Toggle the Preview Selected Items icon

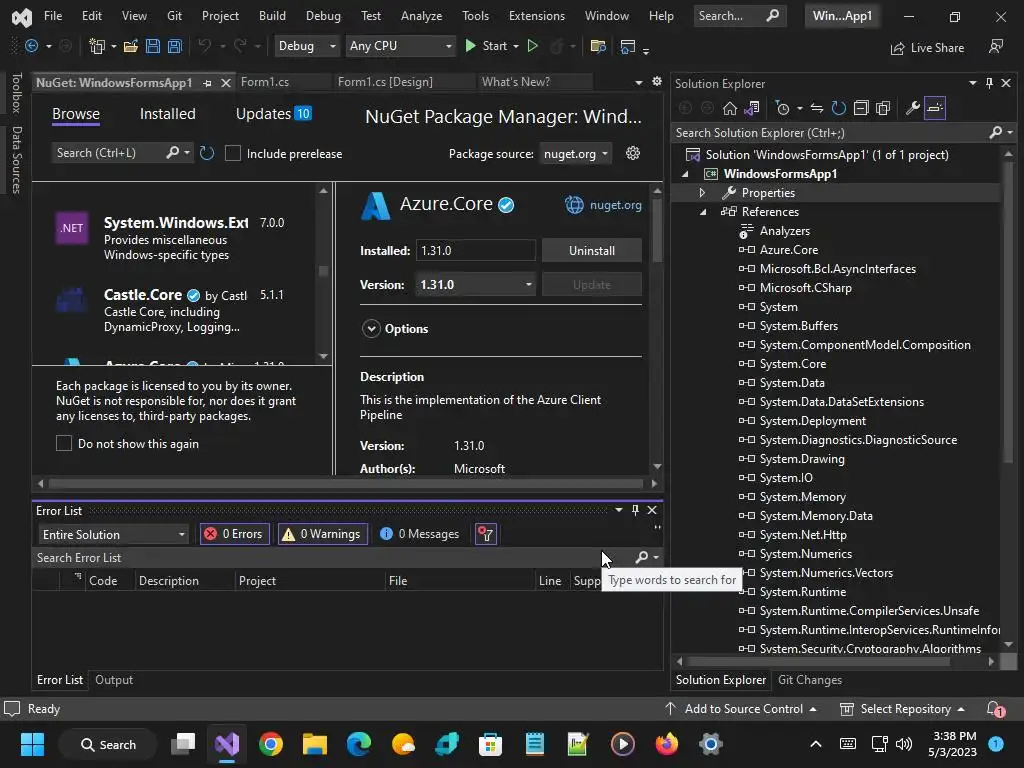(935, 108)
